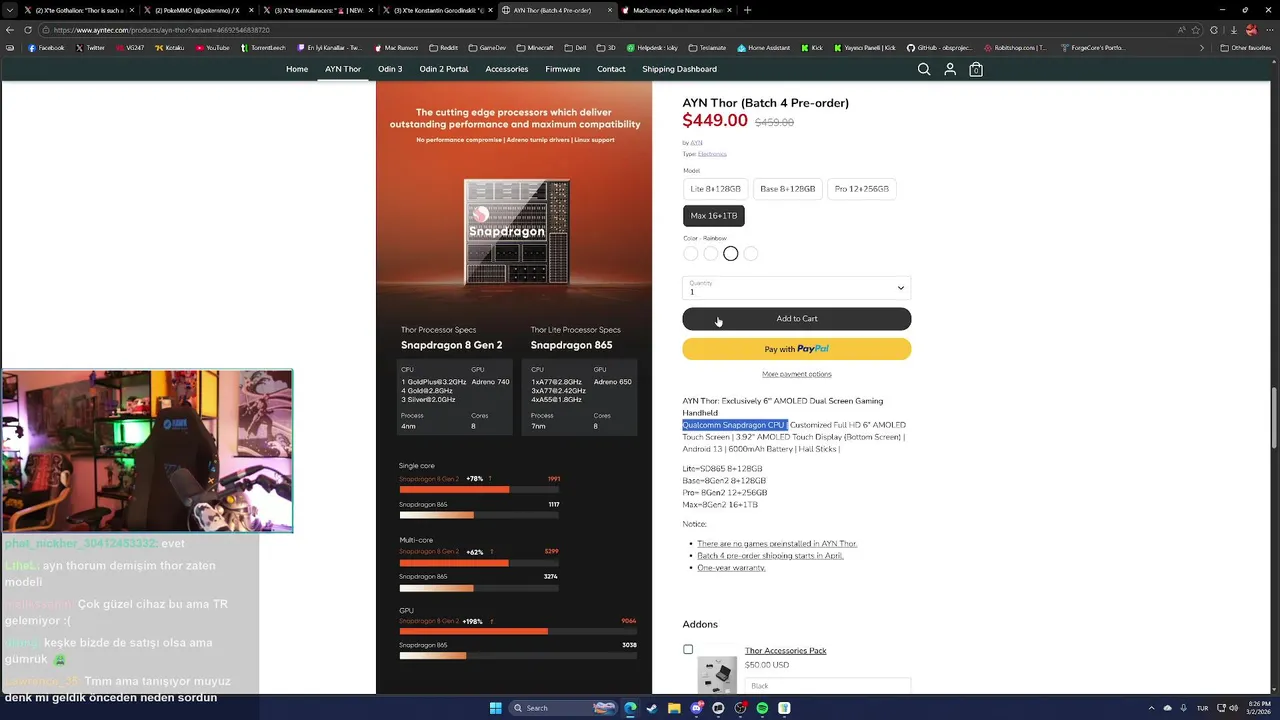Open the AYN Thor menu item

click(x=343, y=69)
